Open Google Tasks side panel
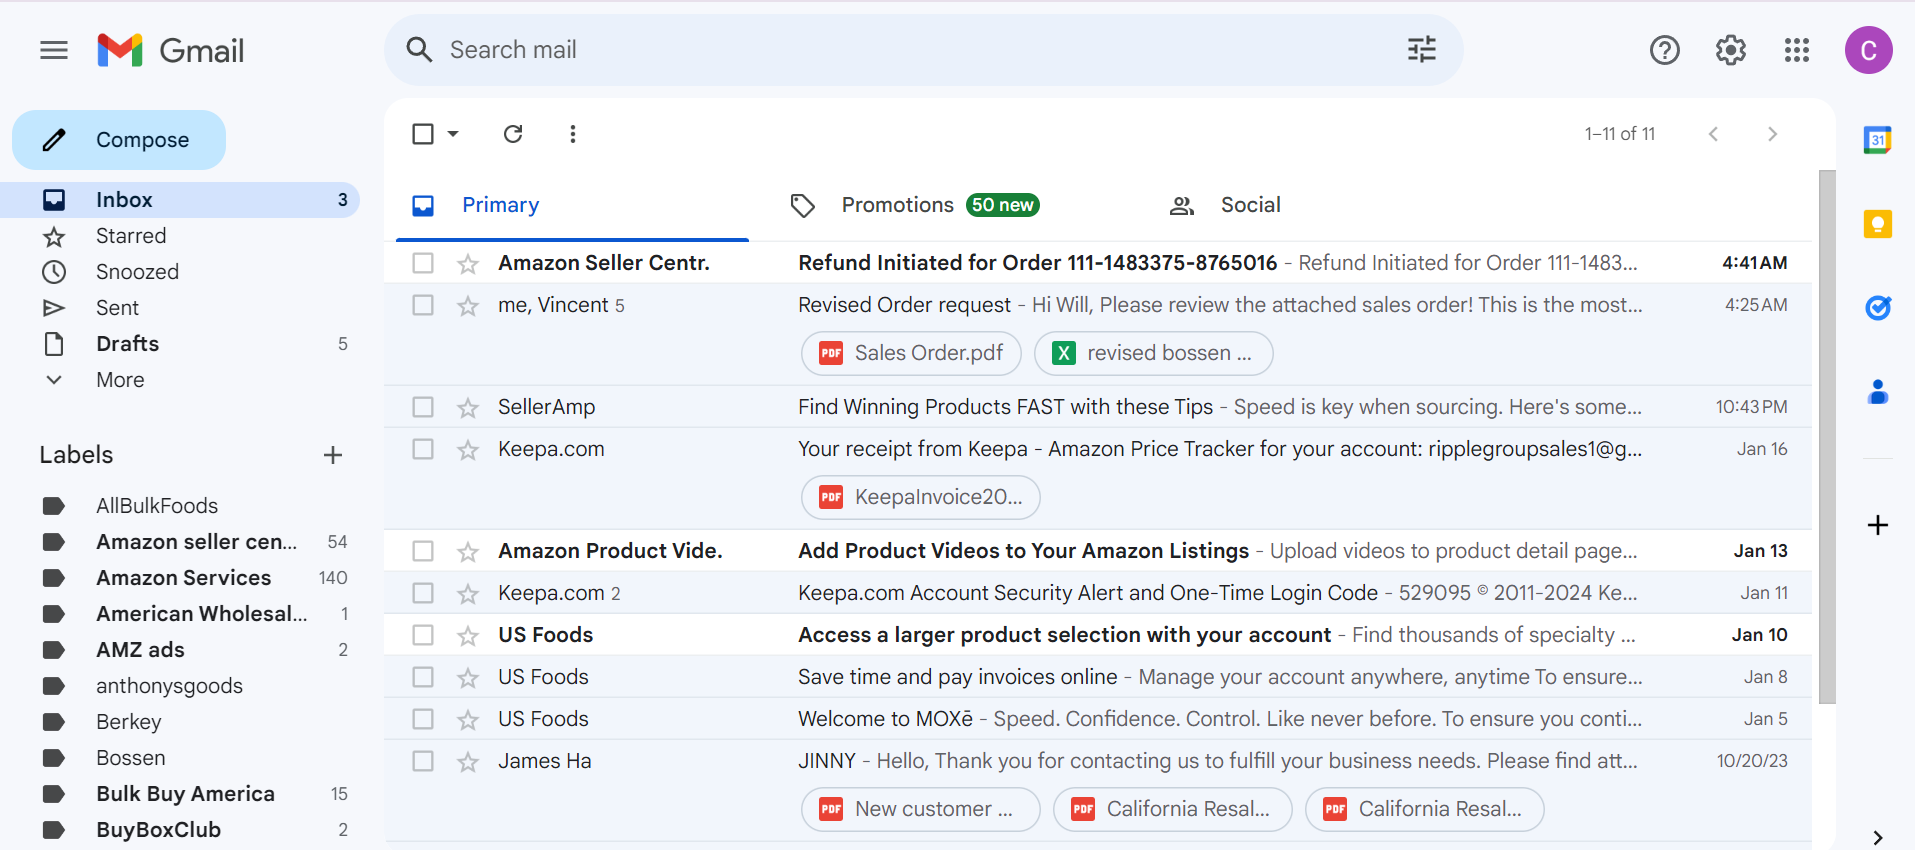The height and width of the screenshot is (850, 1915). (1877, 308)
